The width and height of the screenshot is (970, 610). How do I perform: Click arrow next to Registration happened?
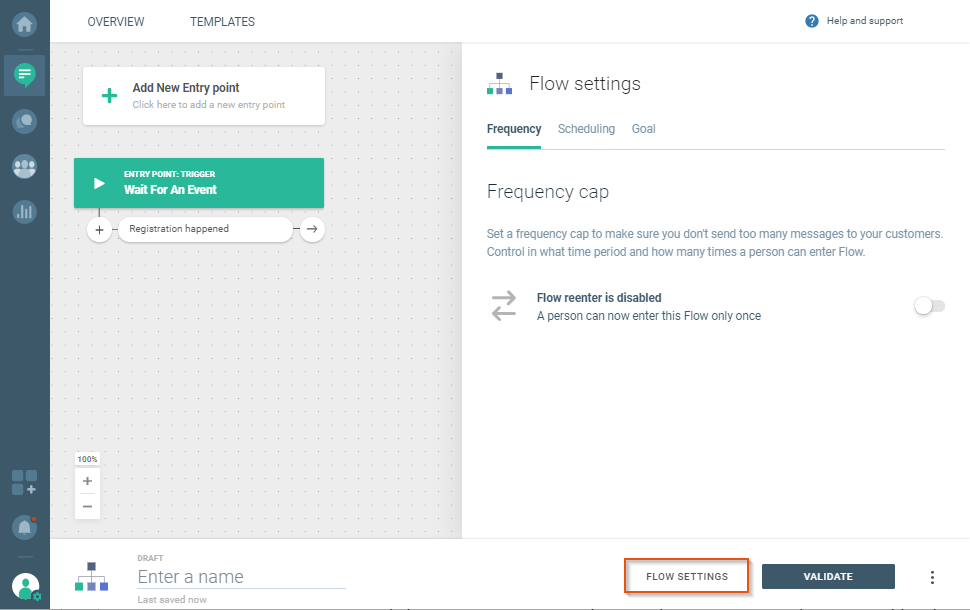point(312,230)
